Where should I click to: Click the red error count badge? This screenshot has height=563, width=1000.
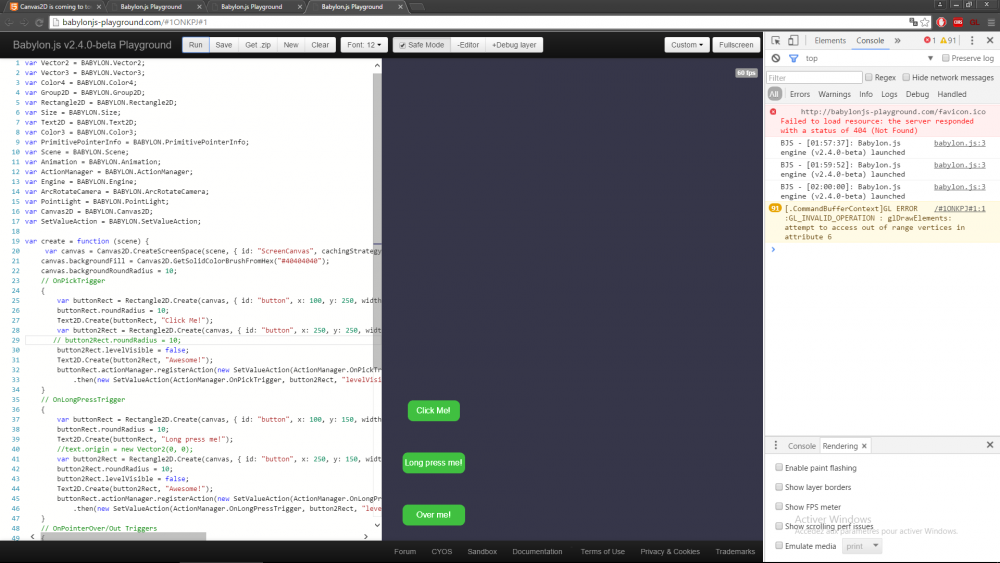pyautogui.click(x=929, y=40)
